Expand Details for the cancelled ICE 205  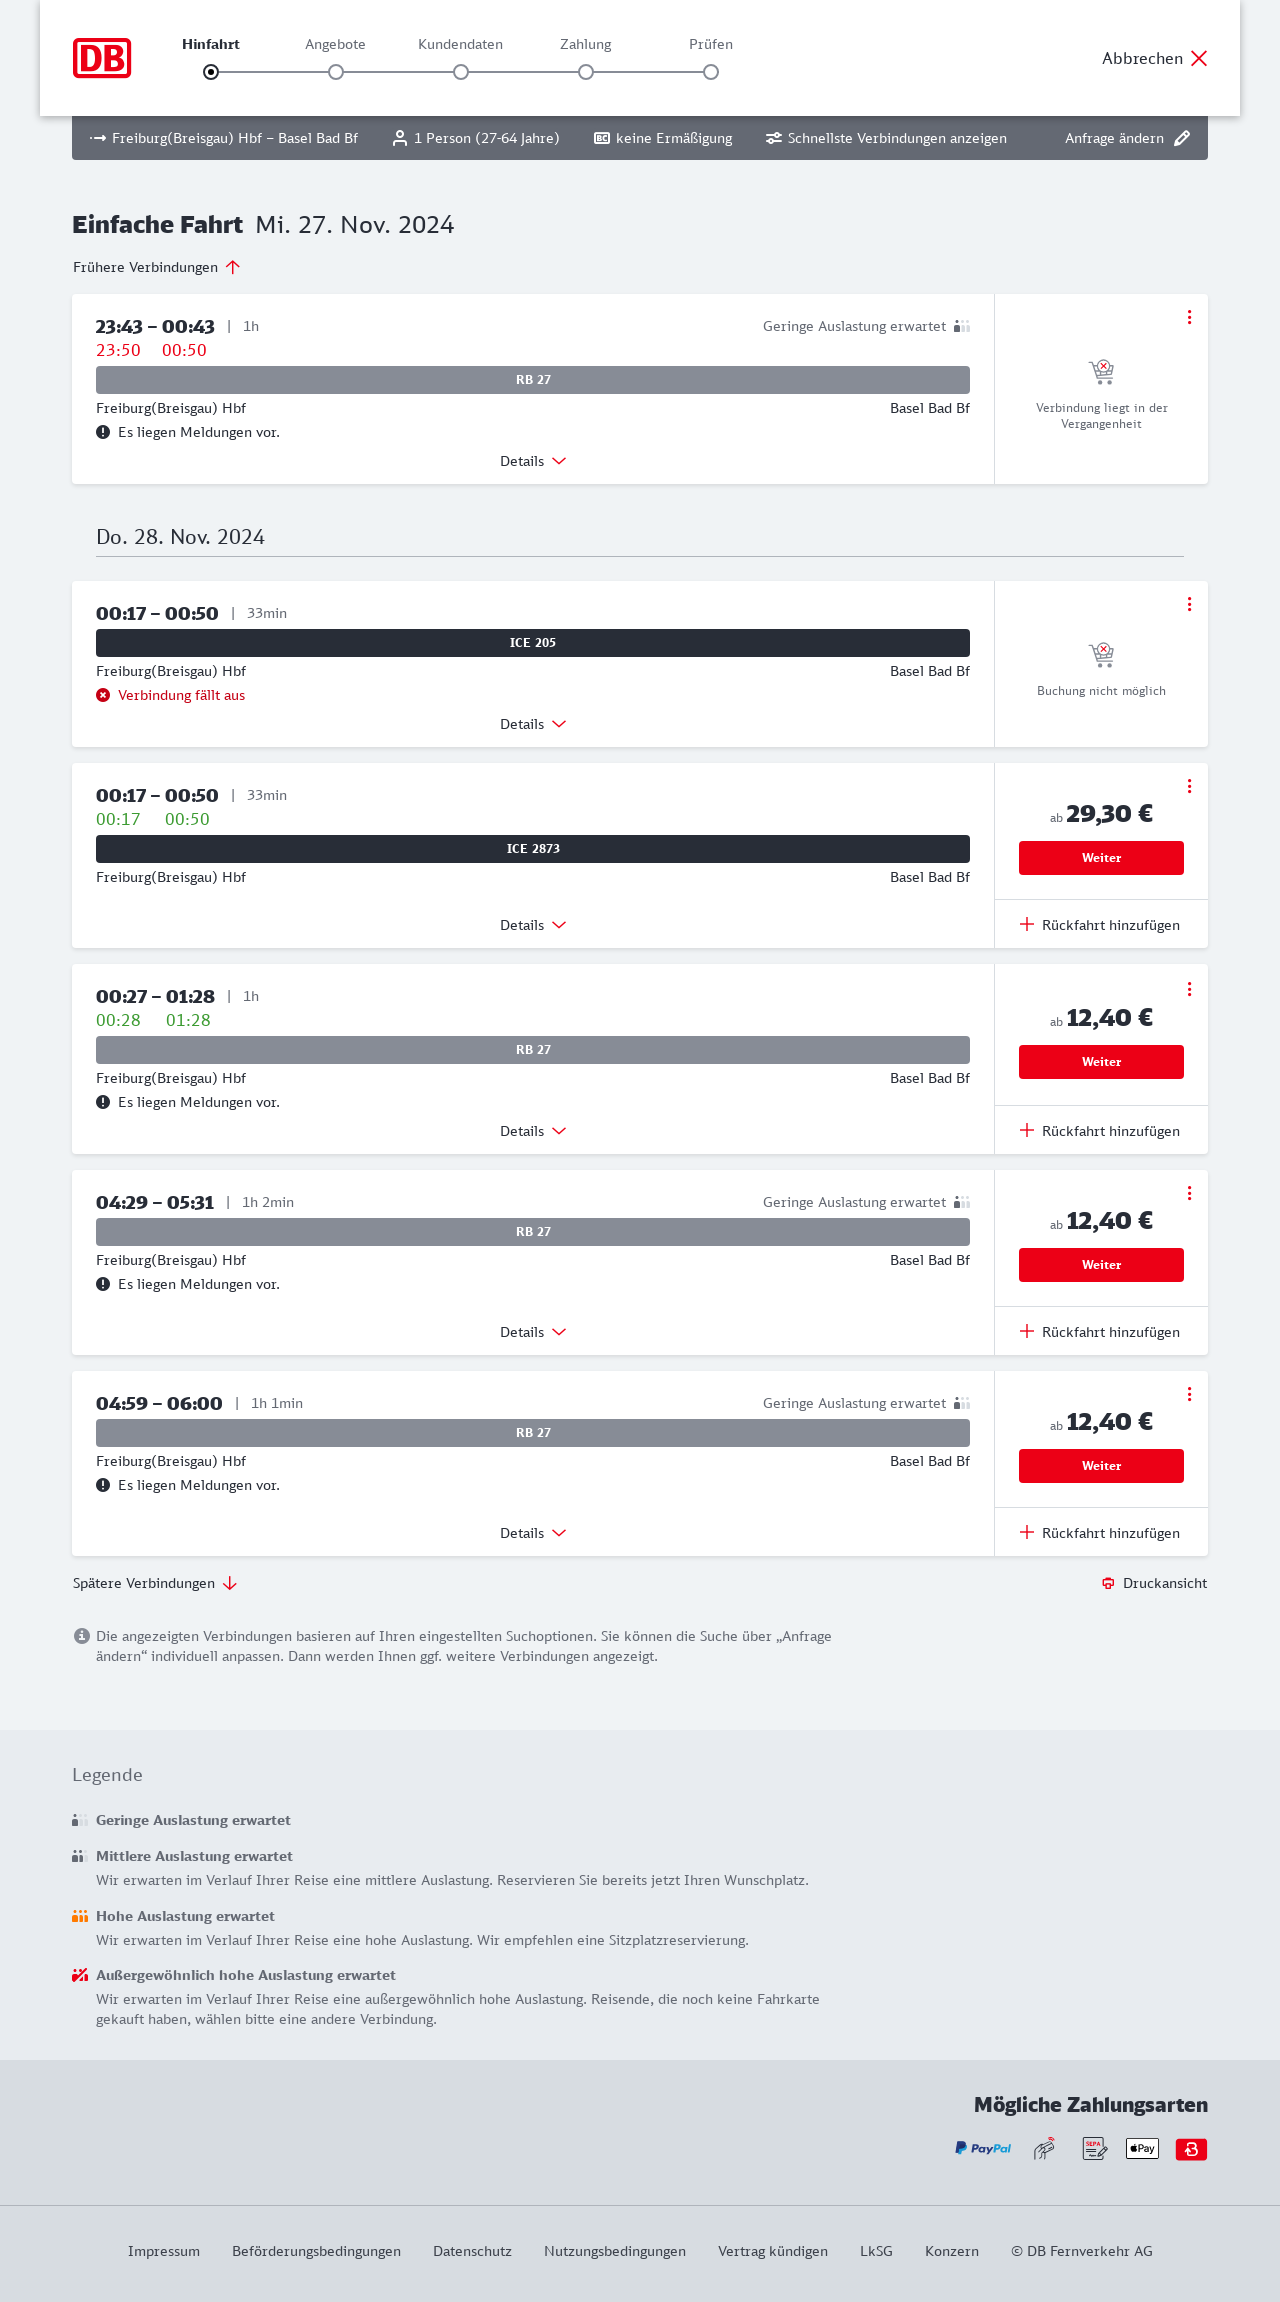[x=532, y=724]
